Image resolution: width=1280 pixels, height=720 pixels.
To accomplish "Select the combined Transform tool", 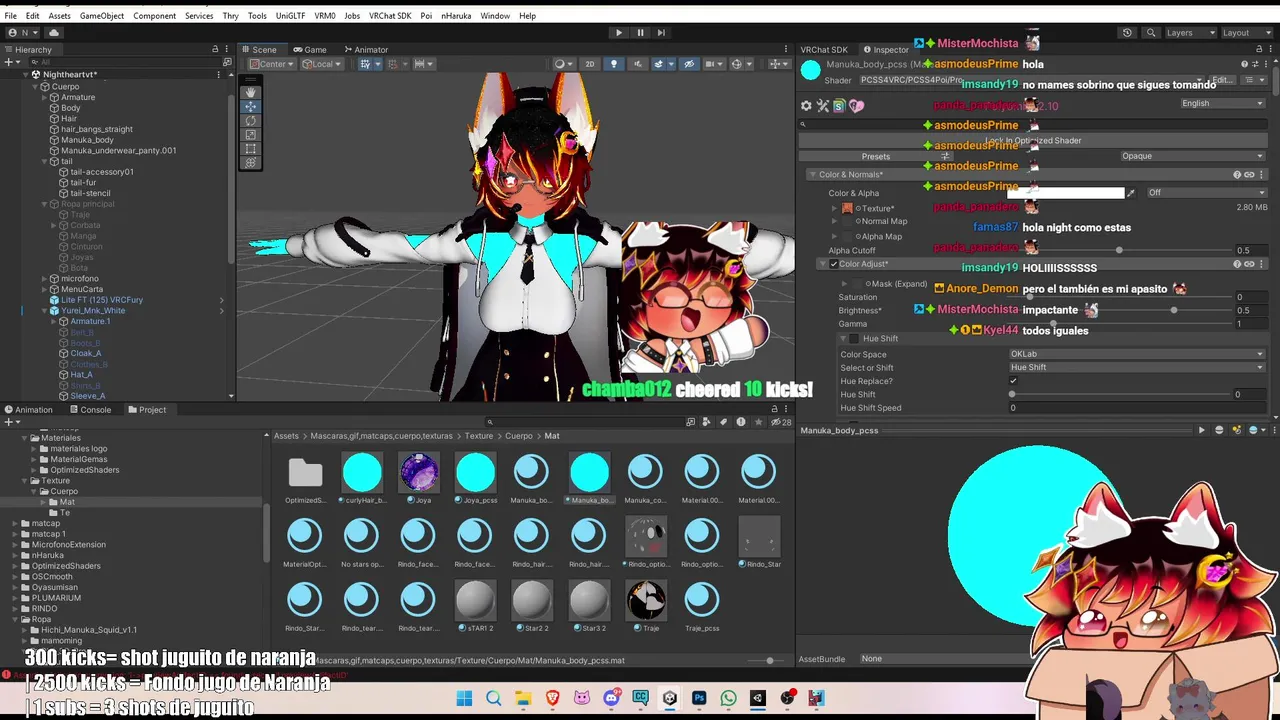I will [x=251, y=162].
